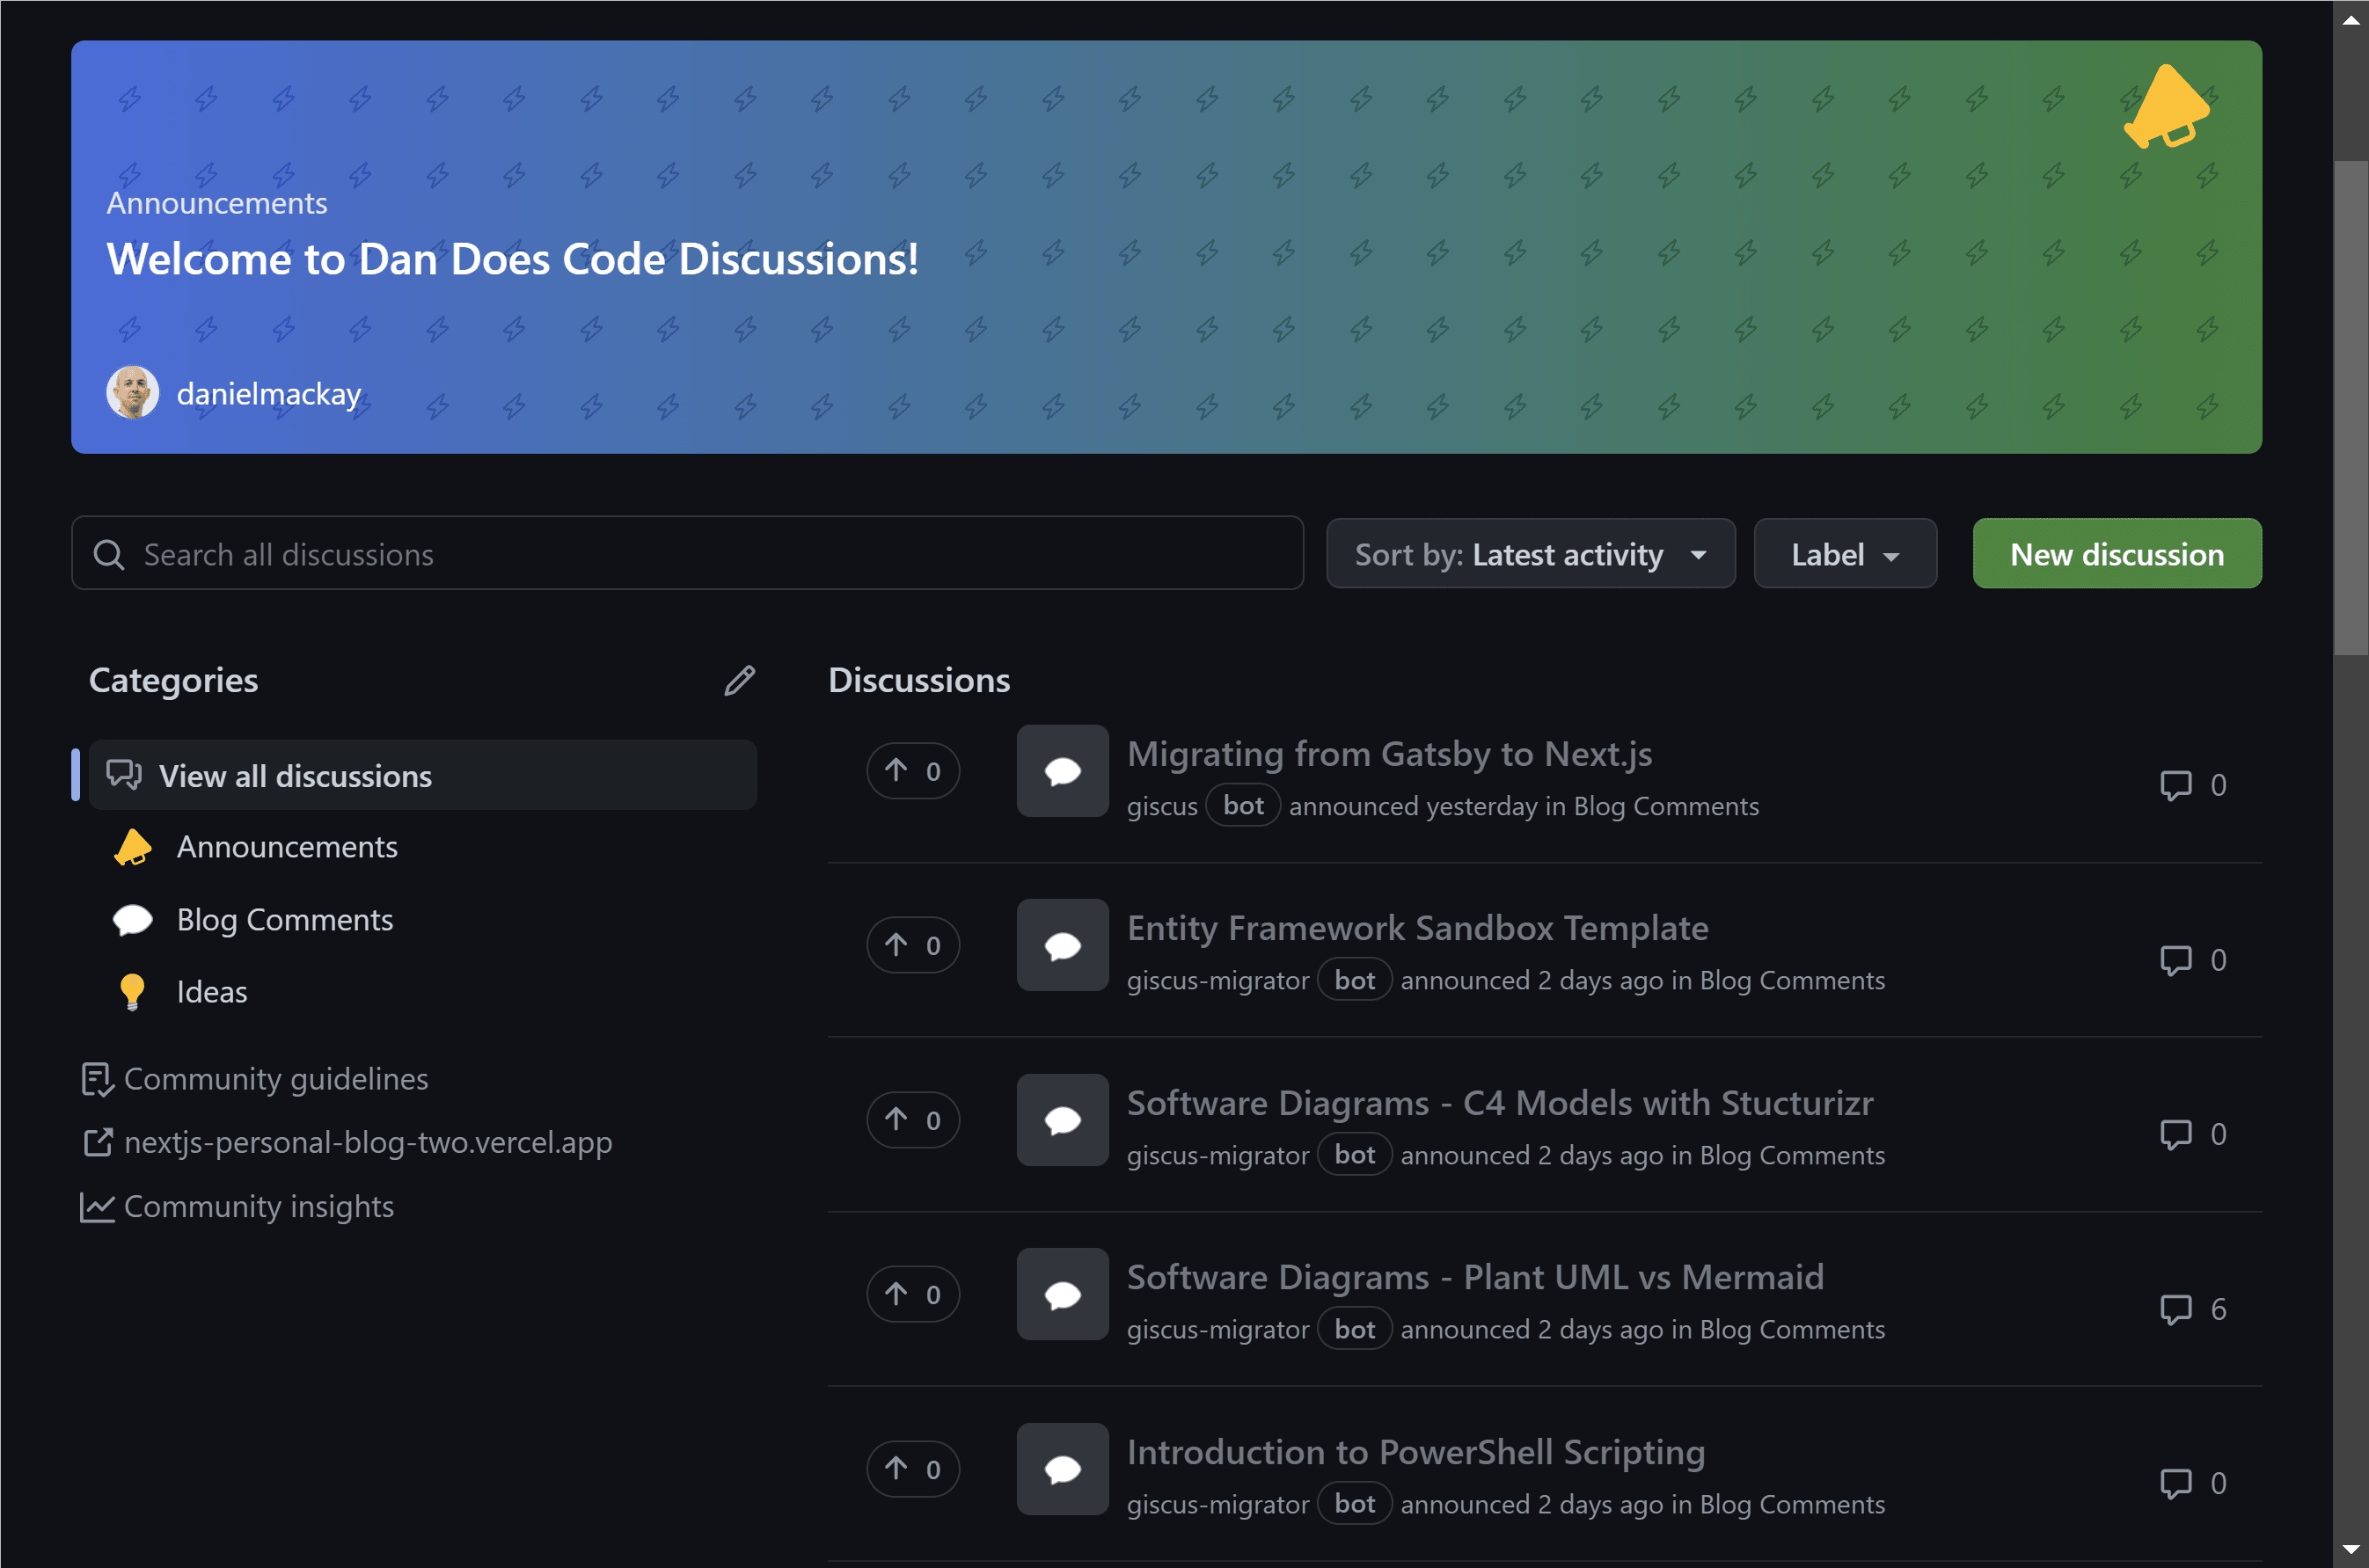Open Blog Comments link under Plant UML vs Mermaid

(1792, 1330)
